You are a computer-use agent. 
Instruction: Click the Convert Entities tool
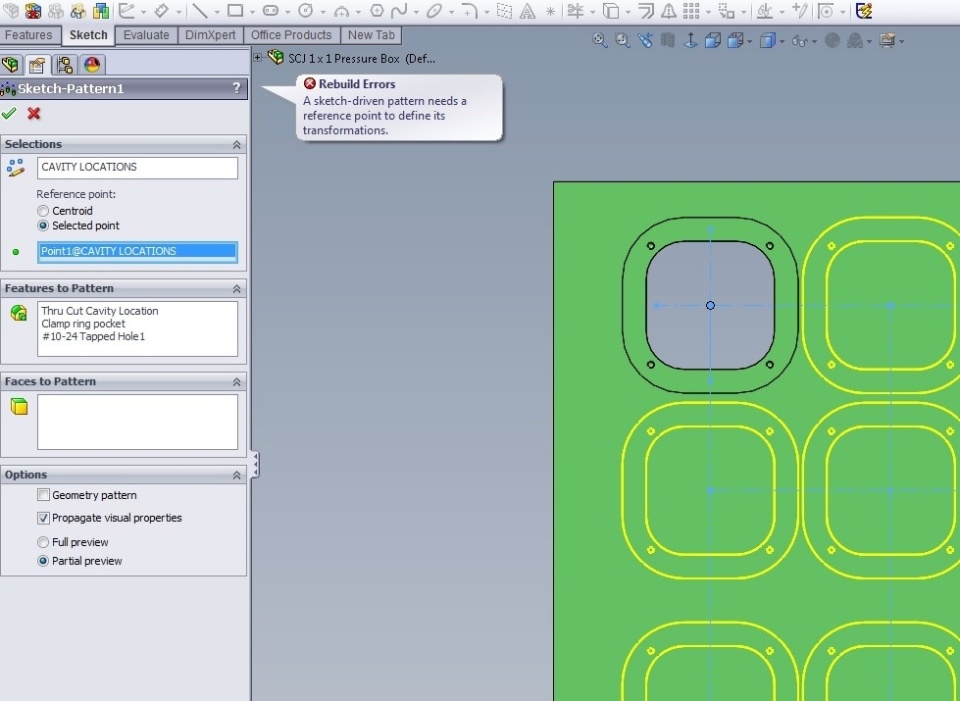click(610, 10)
